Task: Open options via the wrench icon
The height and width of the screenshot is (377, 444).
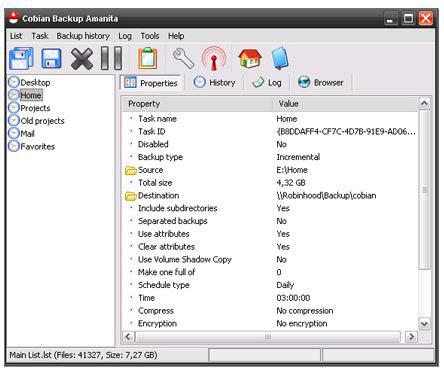Action: point(183,58)
